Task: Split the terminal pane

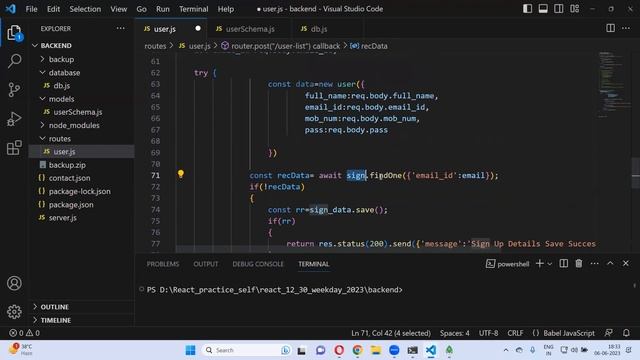Action: click(x=563, y=264)
